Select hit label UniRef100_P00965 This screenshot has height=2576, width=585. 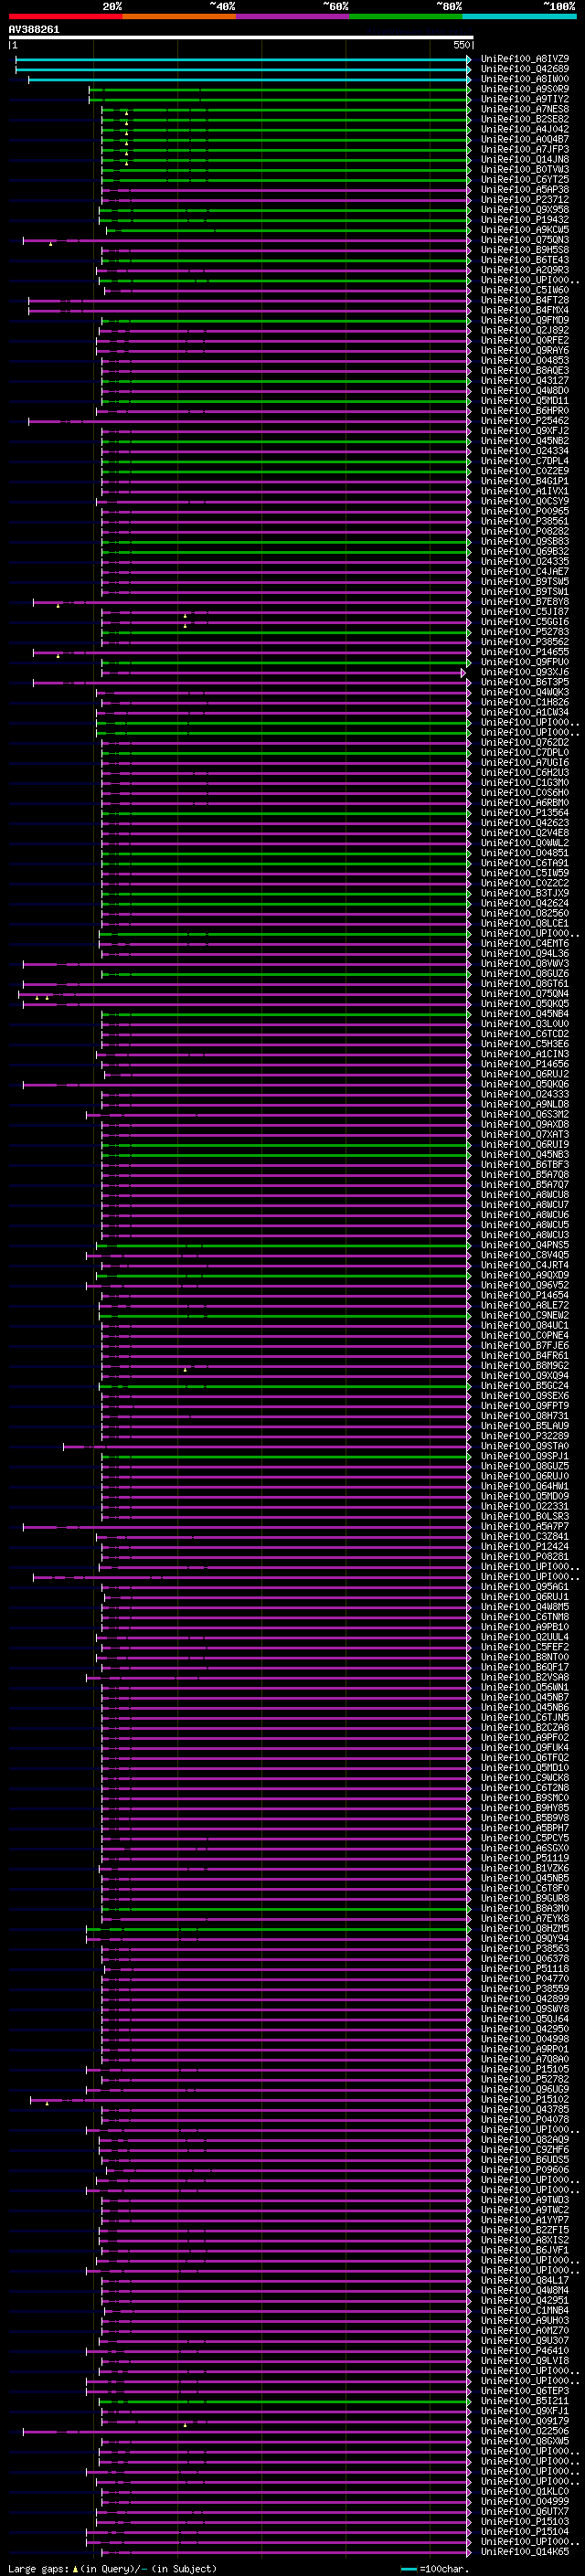tap(525, 511)
